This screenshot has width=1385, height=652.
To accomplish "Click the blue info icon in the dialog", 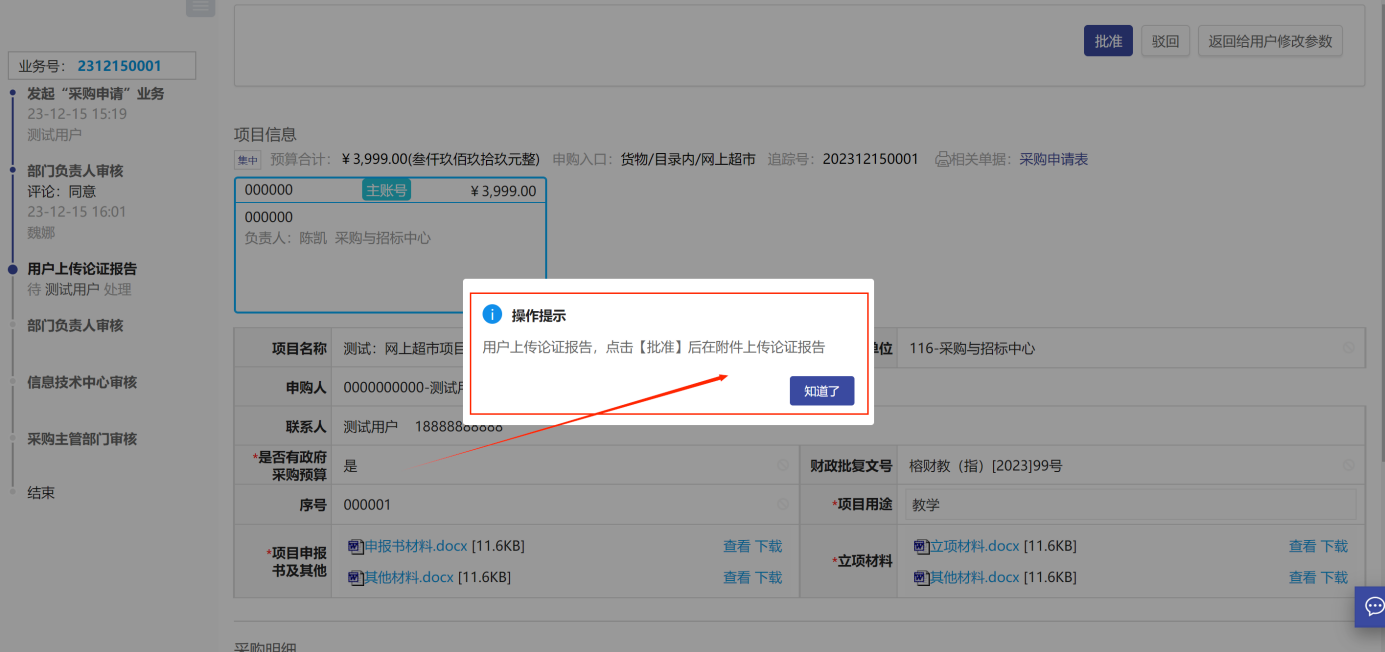I will (492, 315).
